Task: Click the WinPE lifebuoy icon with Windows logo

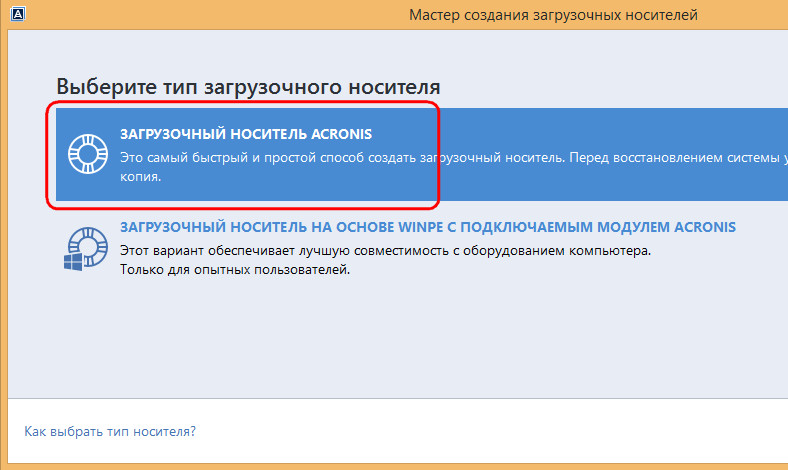Action: (x=86, y=248)
